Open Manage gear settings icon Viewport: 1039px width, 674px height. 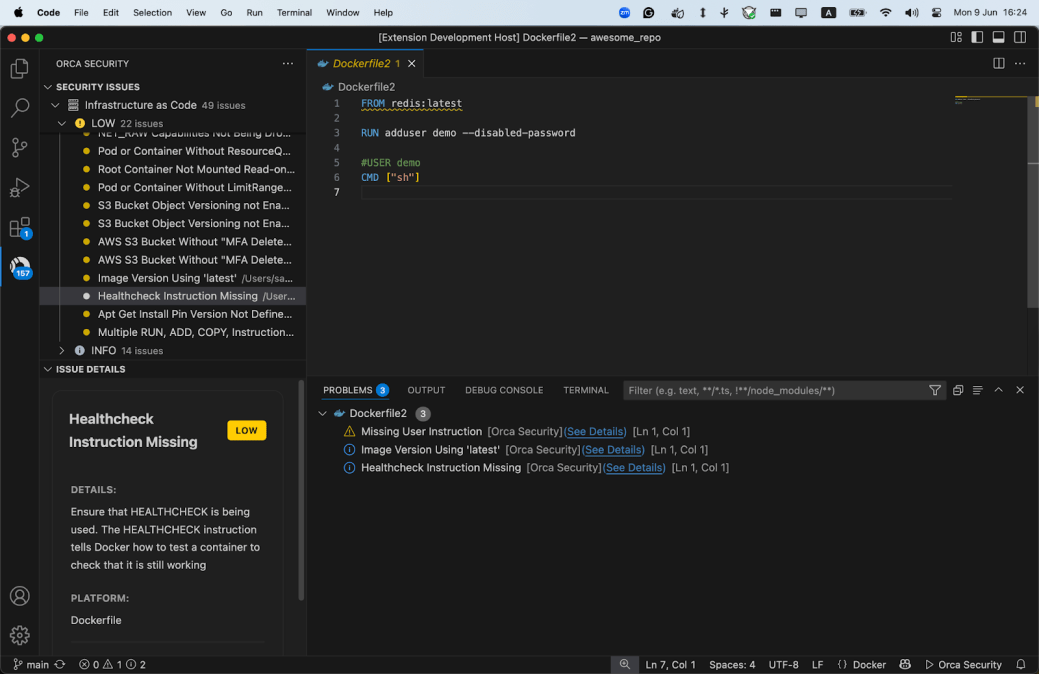point(20,636)
